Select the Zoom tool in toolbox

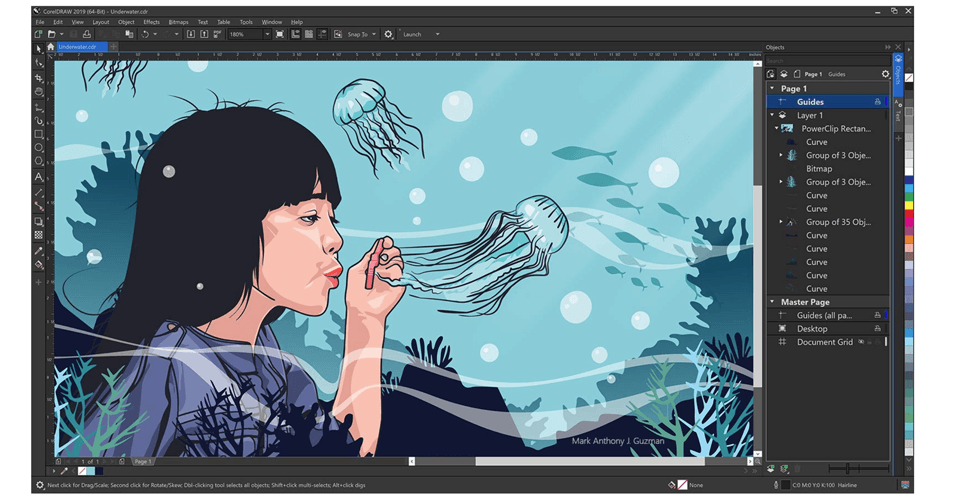click(x=39, y=92)
